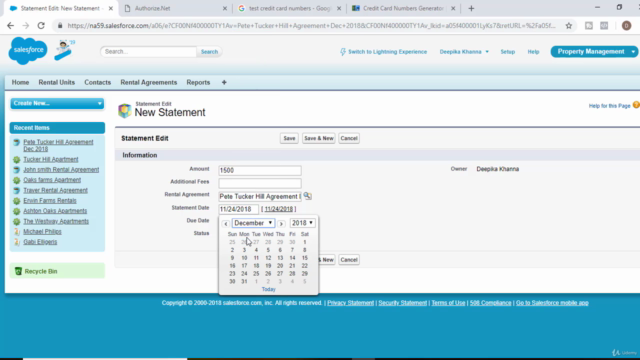The image size is (640, 360).
Task: Close the Credit Card Numbers Generator tab
Action: pos(453,8)
